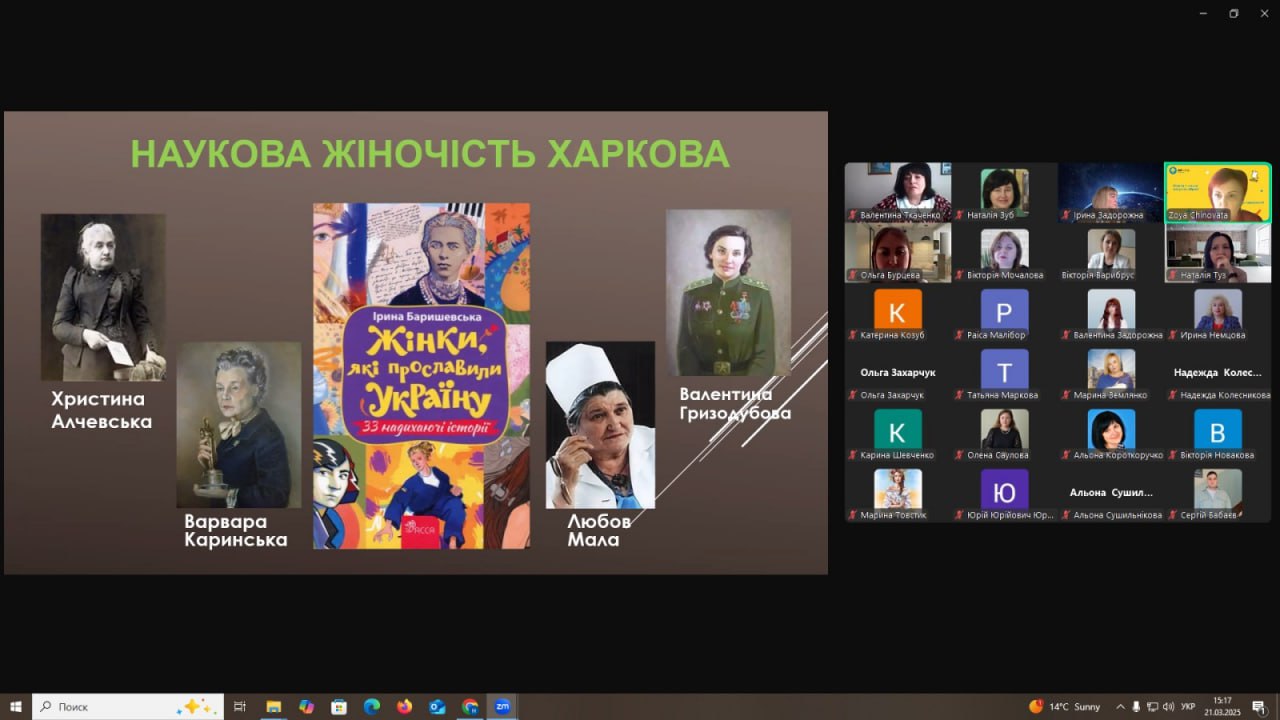The image size is (1280, 720).
Task: Select Надежда Колесникова's participant tile
Action: click(1218, 372)
